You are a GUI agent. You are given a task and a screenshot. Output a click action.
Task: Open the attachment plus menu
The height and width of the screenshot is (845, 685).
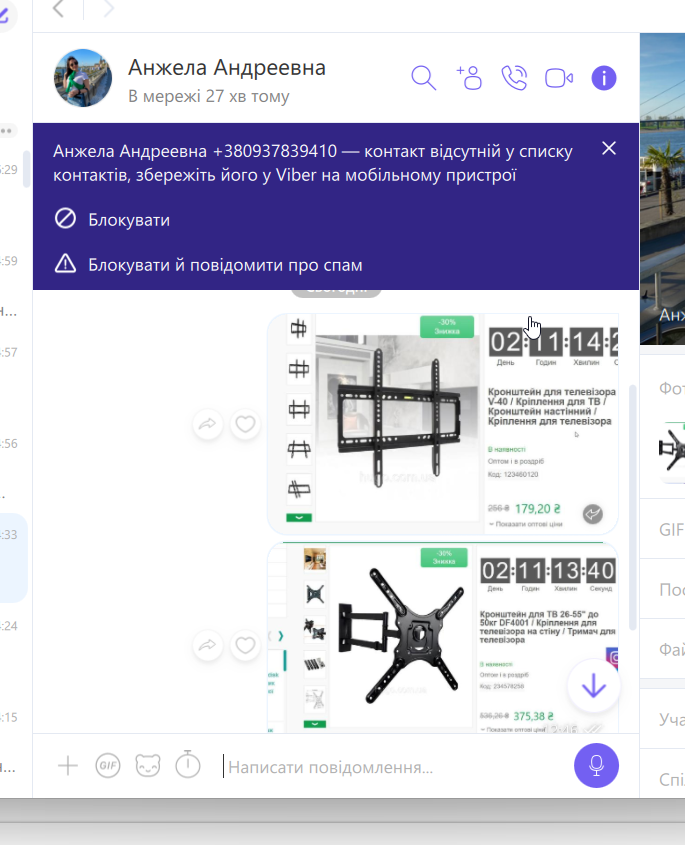(68, 765)
